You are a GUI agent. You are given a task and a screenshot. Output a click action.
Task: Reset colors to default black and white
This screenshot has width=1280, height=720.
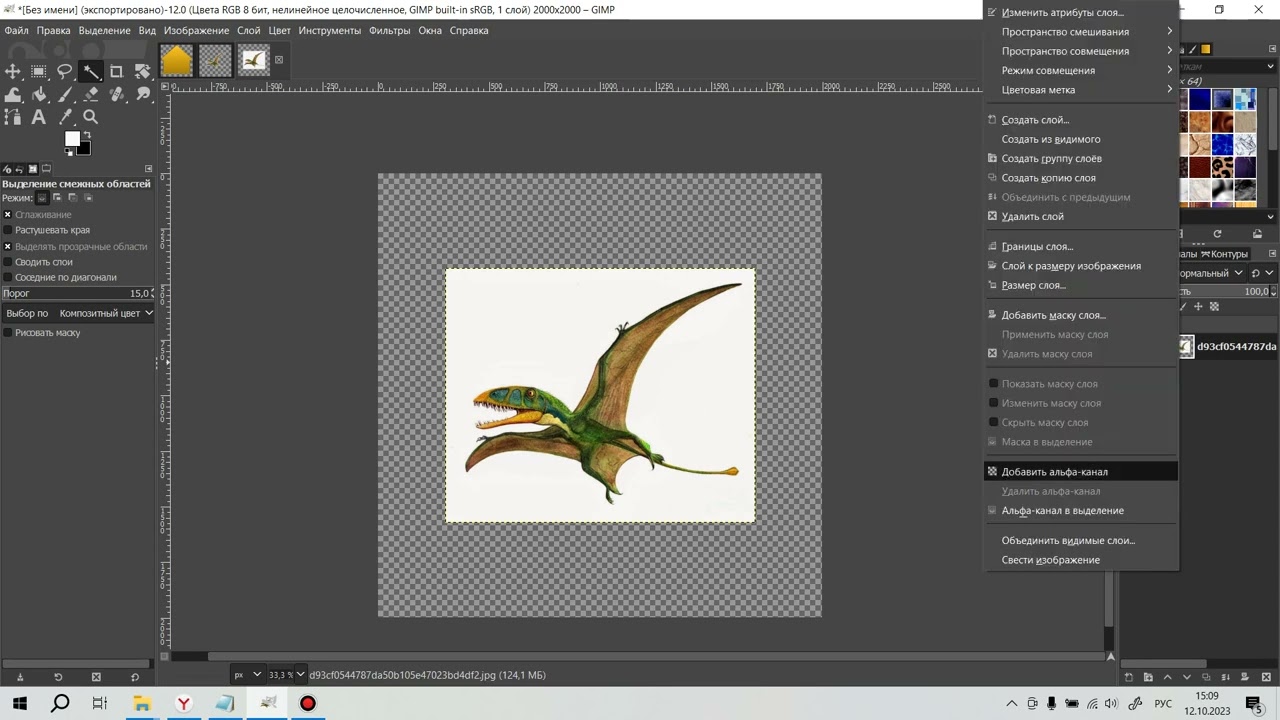(x=67, y=153)
